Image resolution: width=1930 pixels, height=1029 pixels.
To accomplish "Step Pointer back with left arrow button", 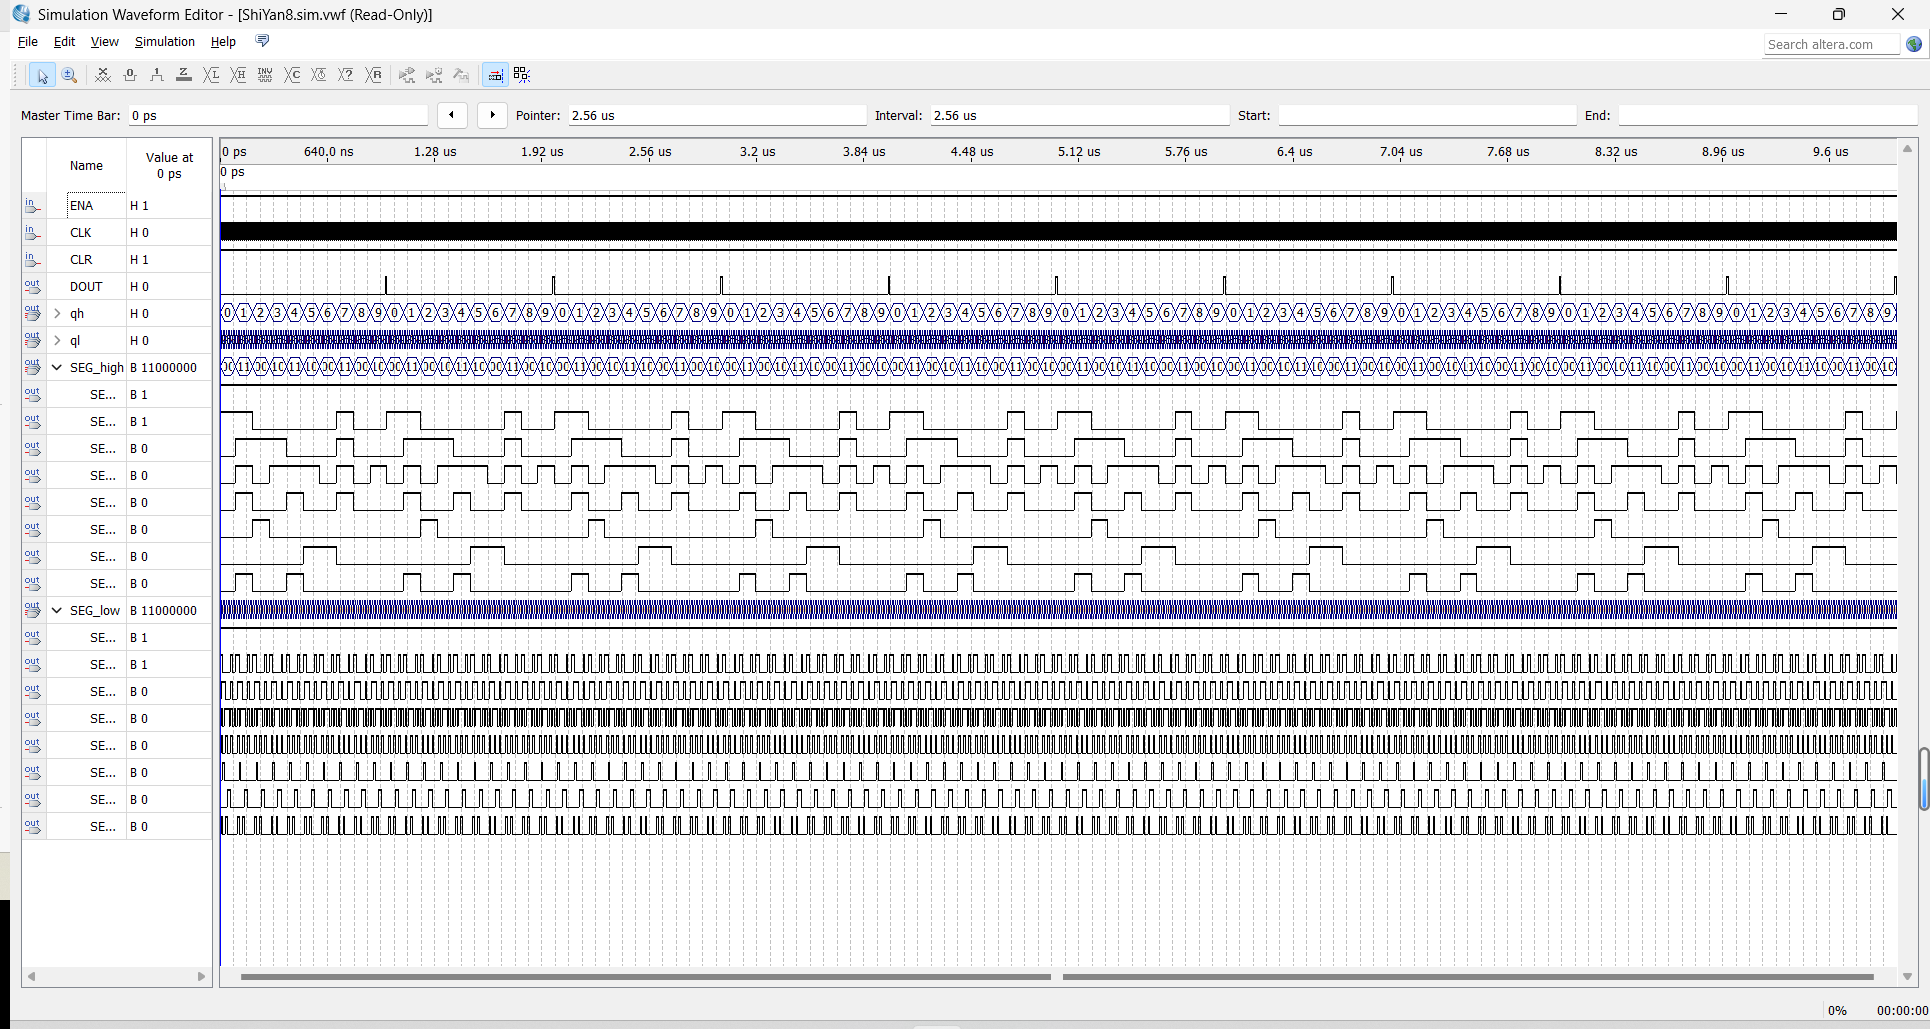I will [x=452, y=115].
